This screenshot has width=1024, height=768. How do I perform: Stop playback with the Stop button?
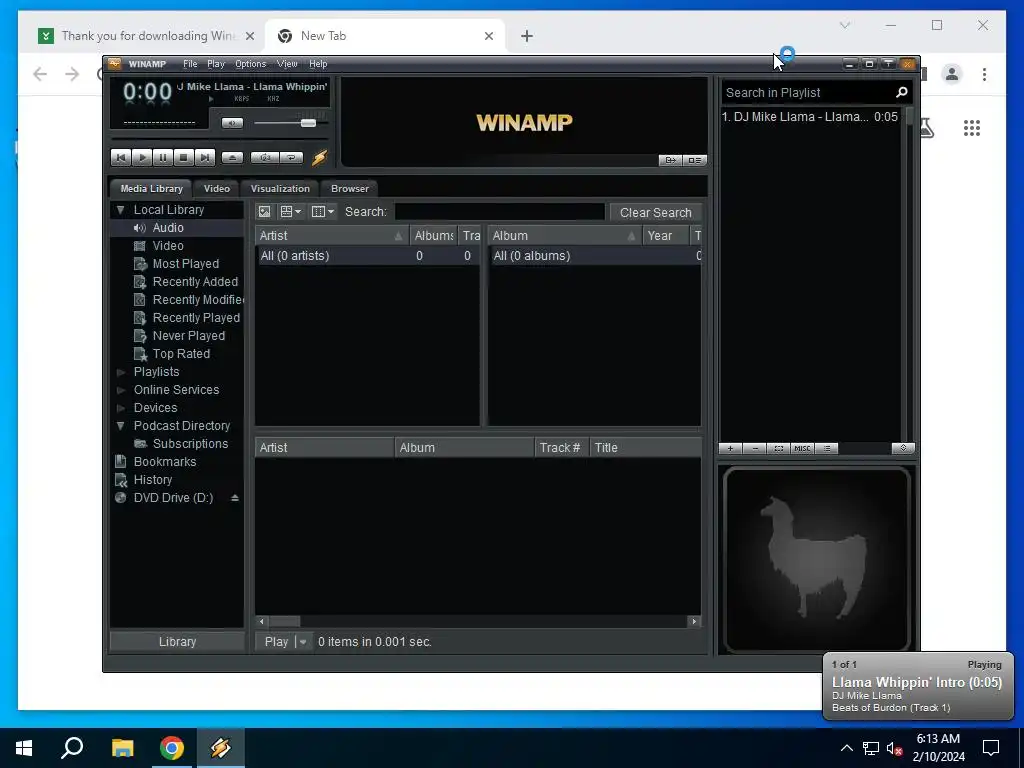pyautogui.click(x=184, y=157)
